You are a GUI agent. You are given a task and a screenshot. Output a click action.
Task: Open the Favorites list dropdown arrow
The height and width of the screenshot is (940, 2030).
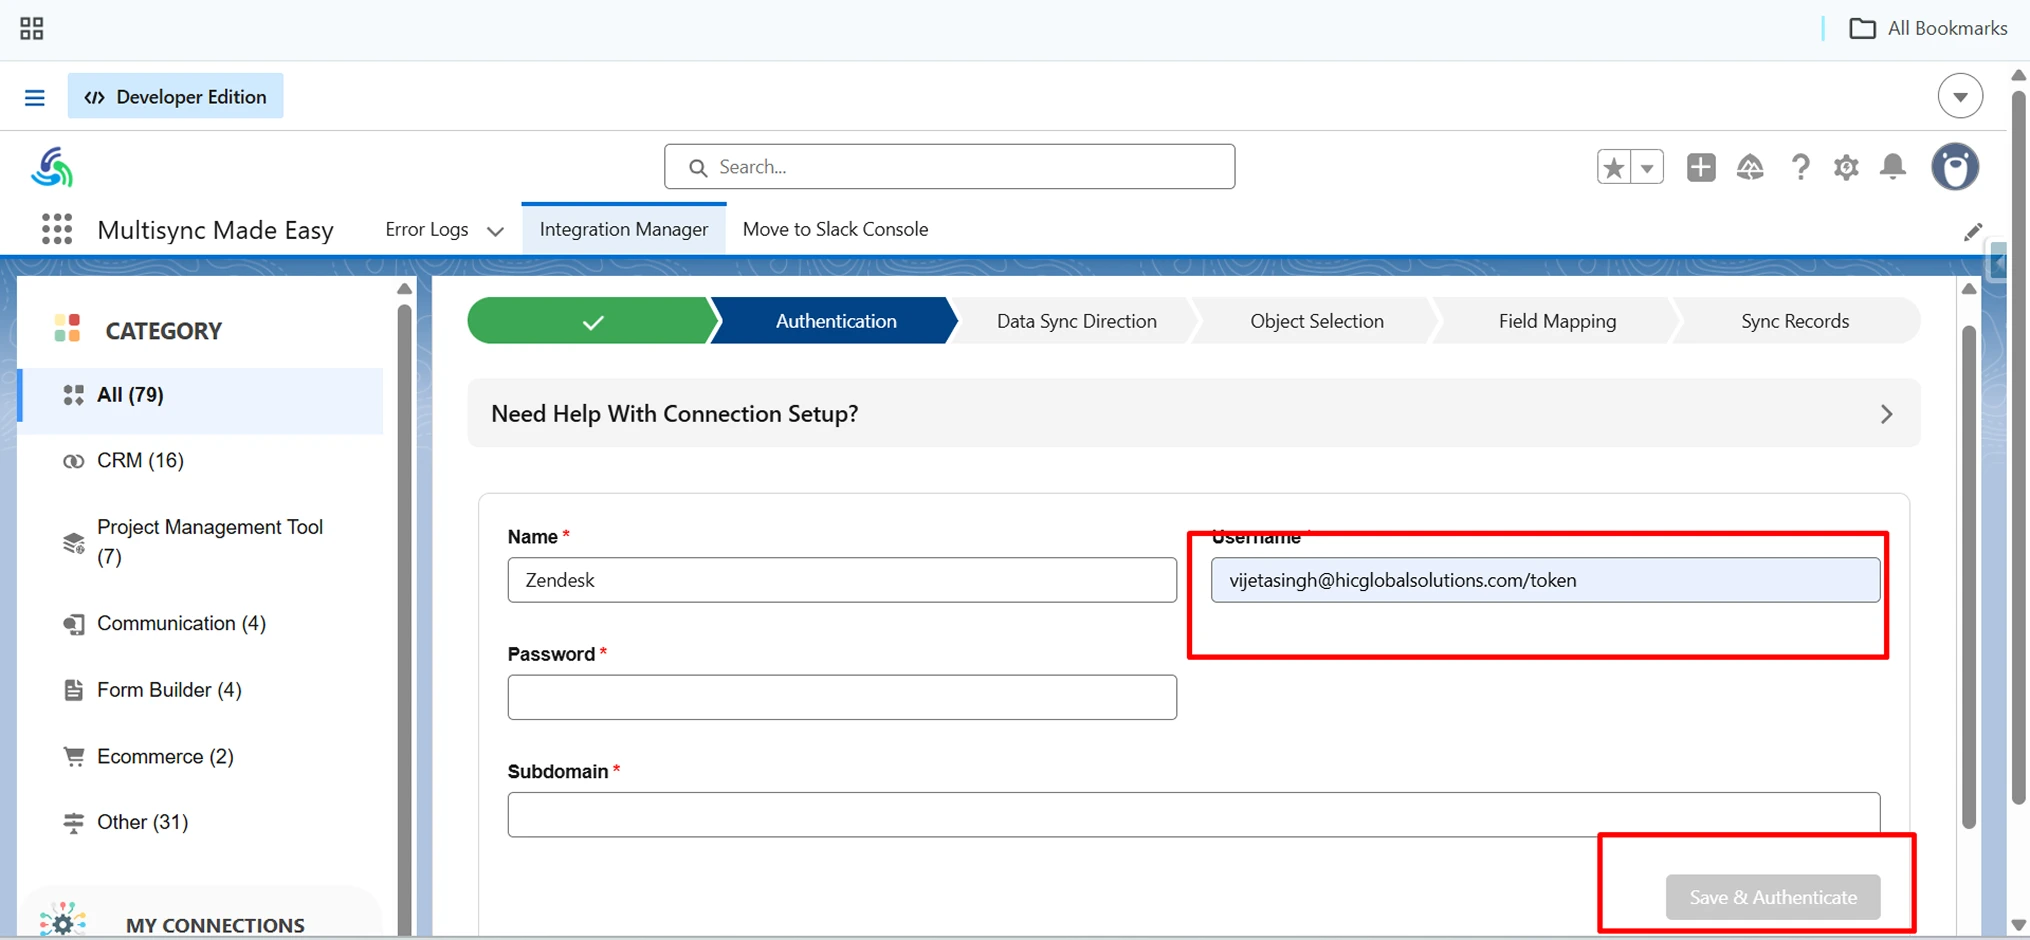point(1647,167)
